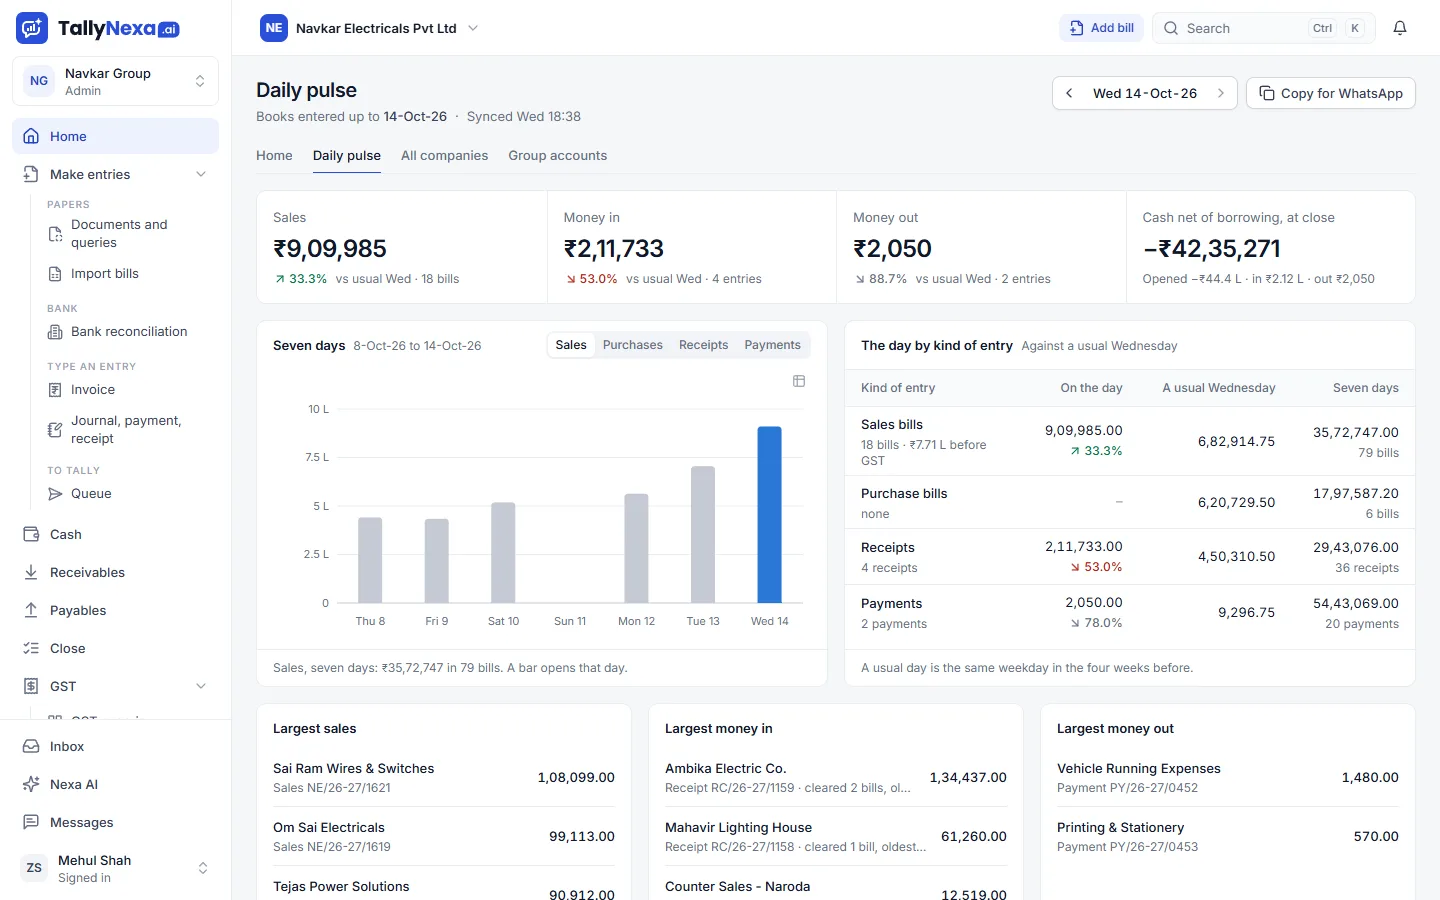
Task: Show Receipts in seven days chart
Action: point(704,345)
